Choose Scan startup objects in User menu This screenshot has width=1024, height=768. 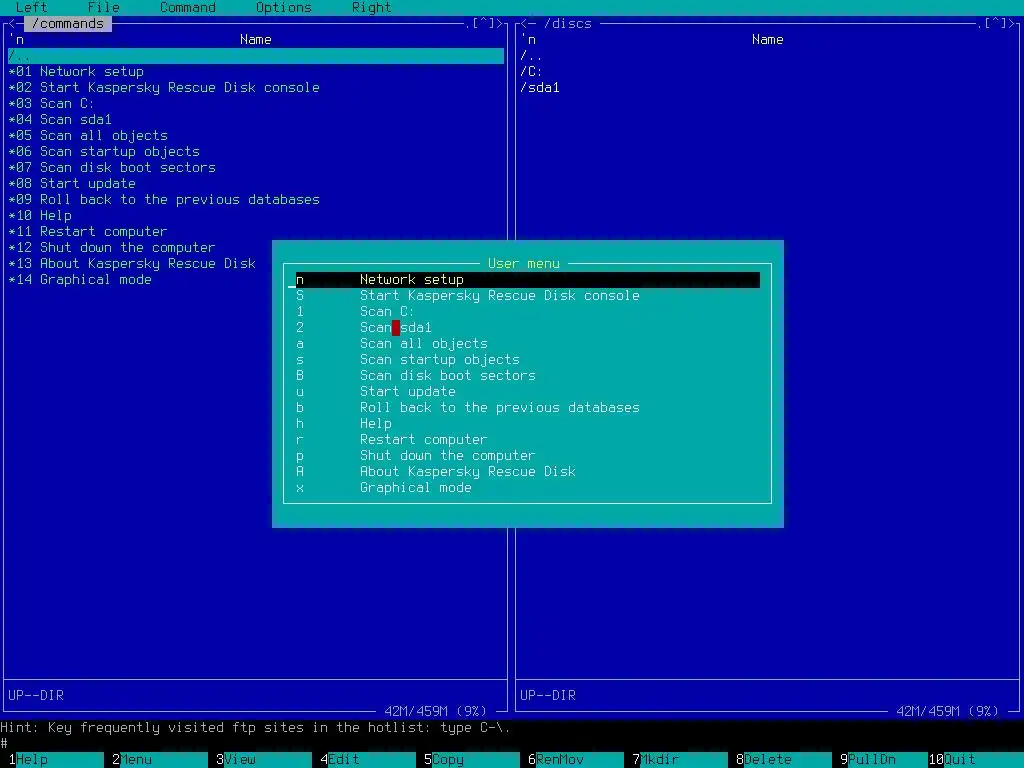[x=528, y=359]
